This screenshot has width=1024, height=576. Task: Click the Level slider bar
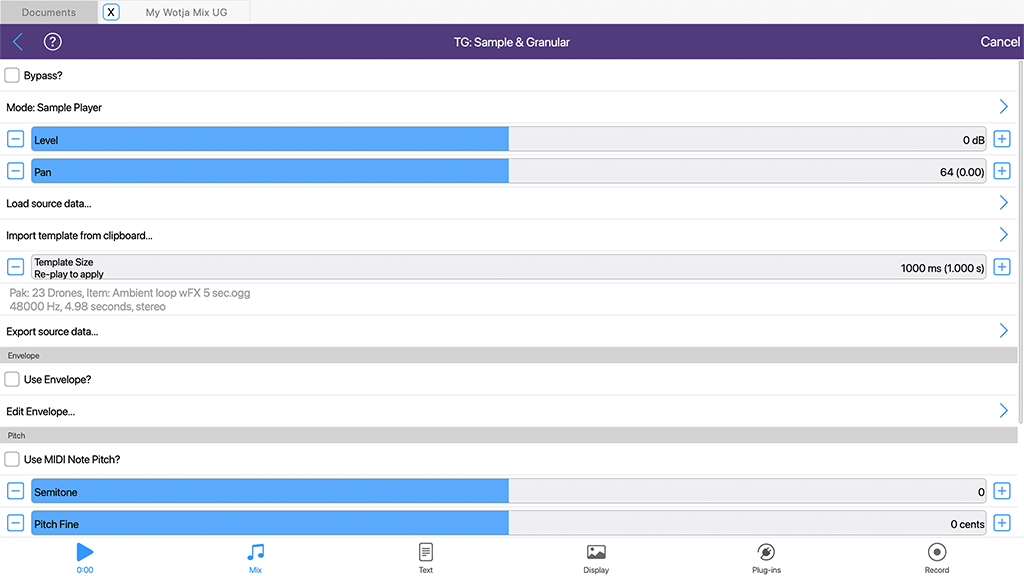click(x=508, y=140)
